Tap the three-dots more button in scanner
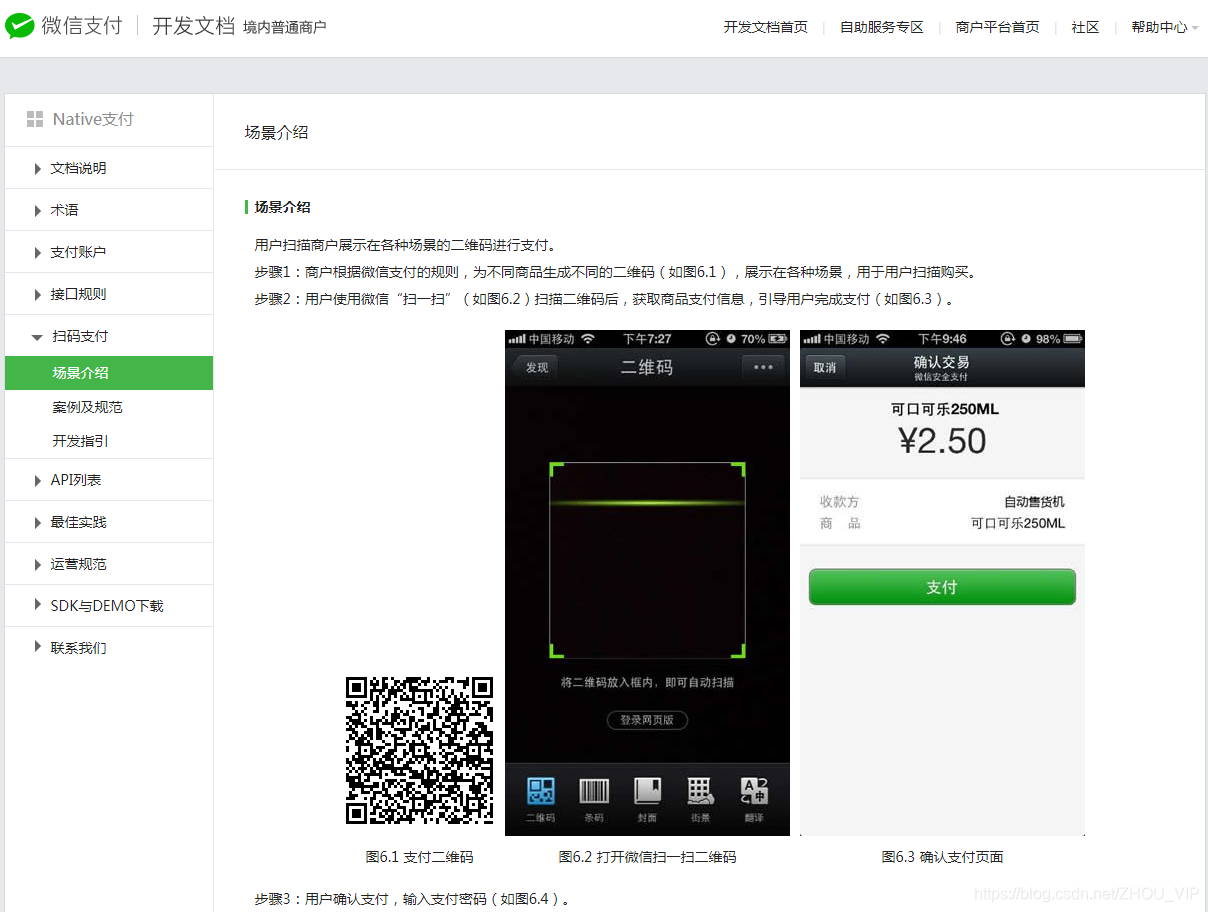The height and width of the screenshot is (912, 1208). 763,367
